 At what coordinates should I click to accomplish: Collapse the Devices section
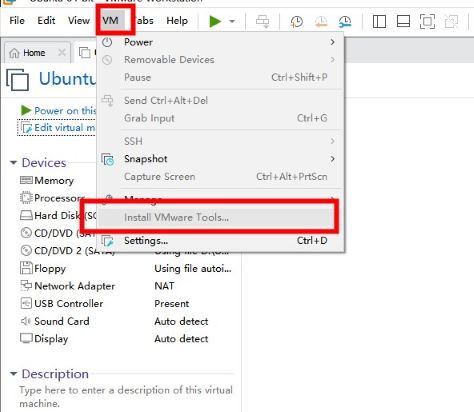[13, 163]
